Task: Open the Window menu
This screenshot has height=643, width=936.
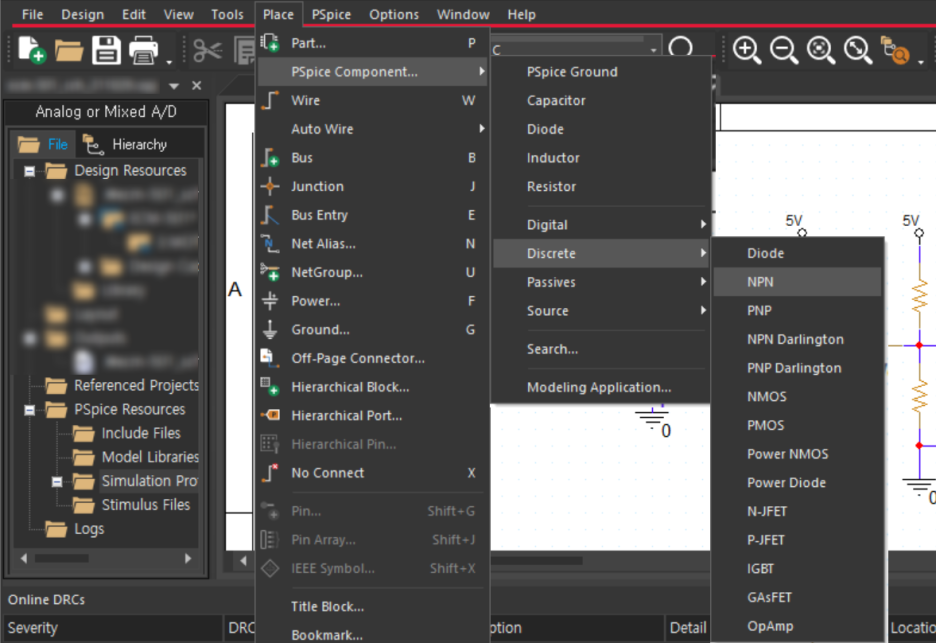Action: [x=463, y=14]
